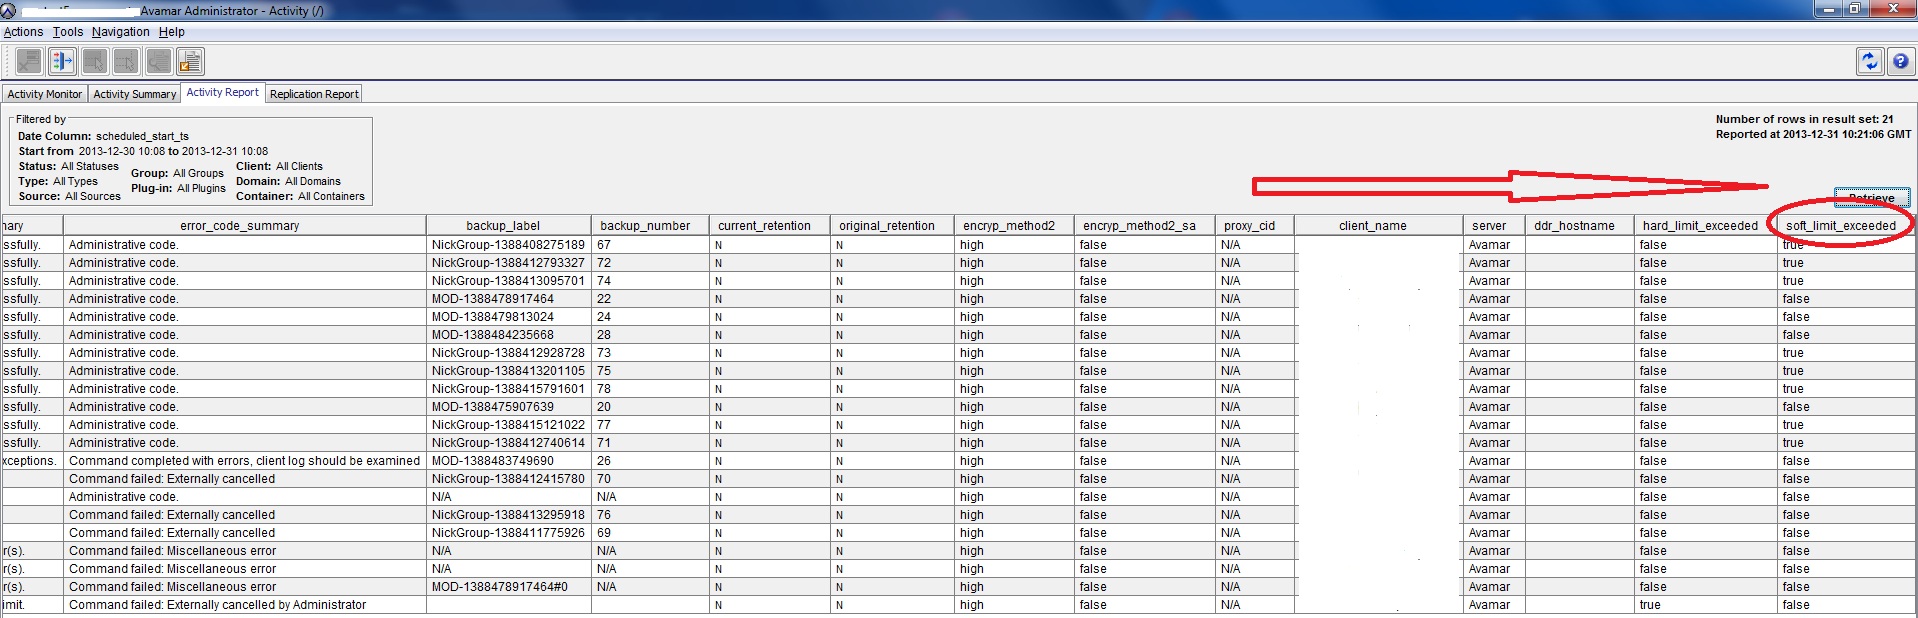1918x618 pixels.
Task: Select backup label MOD-1388478917464 cell
Action: coord(508,299)
